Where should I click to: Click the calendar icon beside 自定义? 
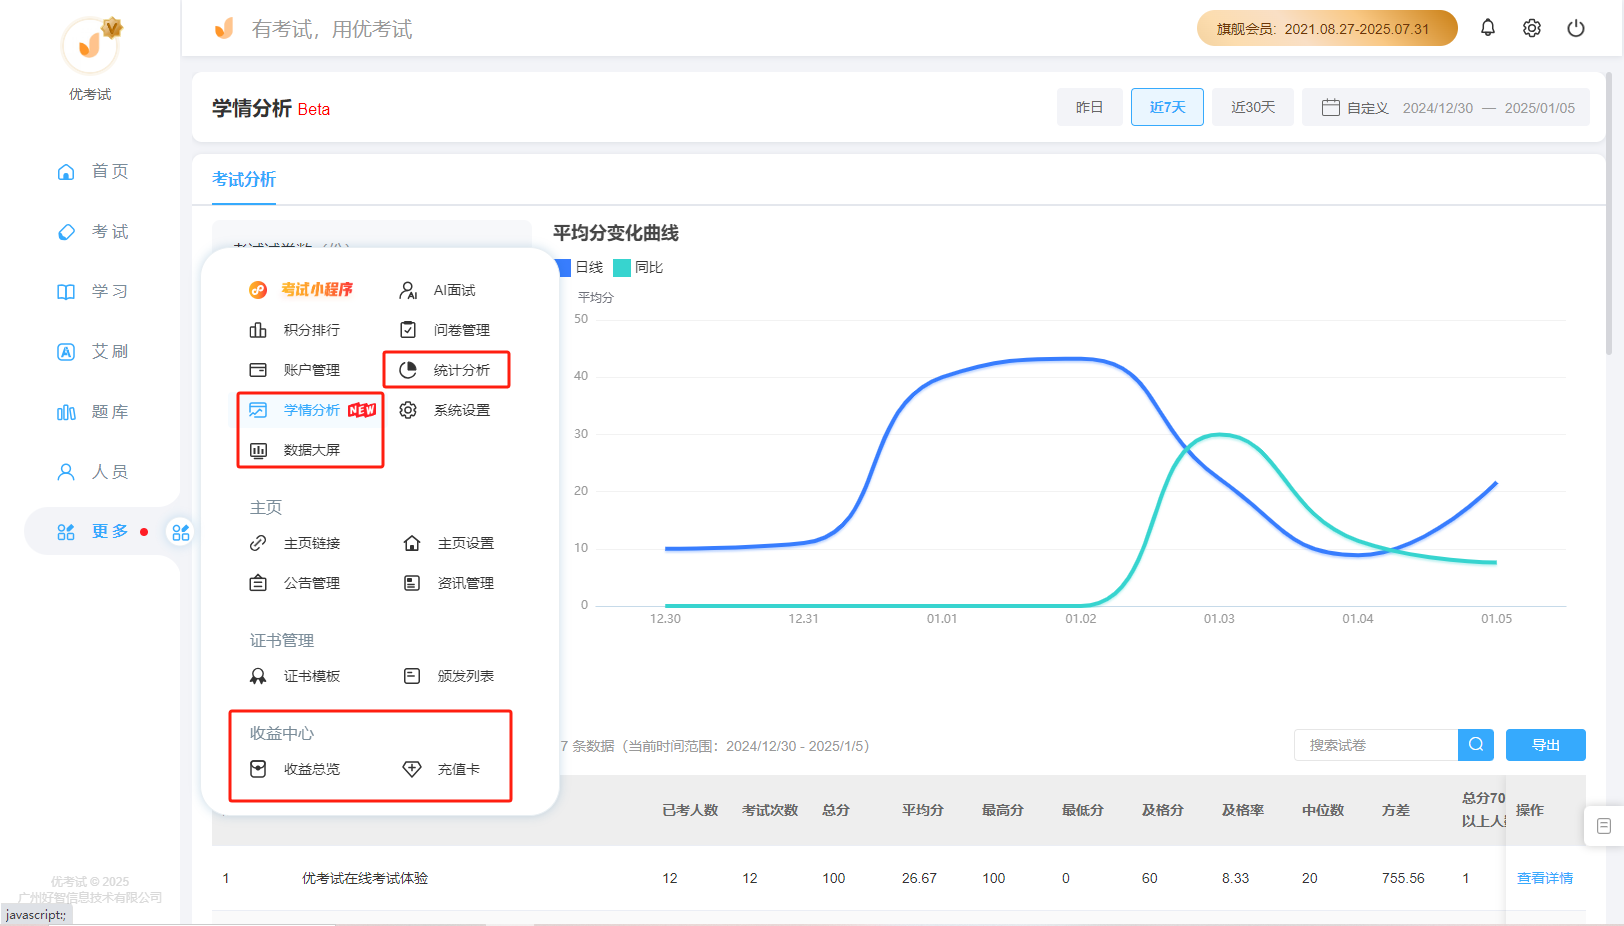1331,107
